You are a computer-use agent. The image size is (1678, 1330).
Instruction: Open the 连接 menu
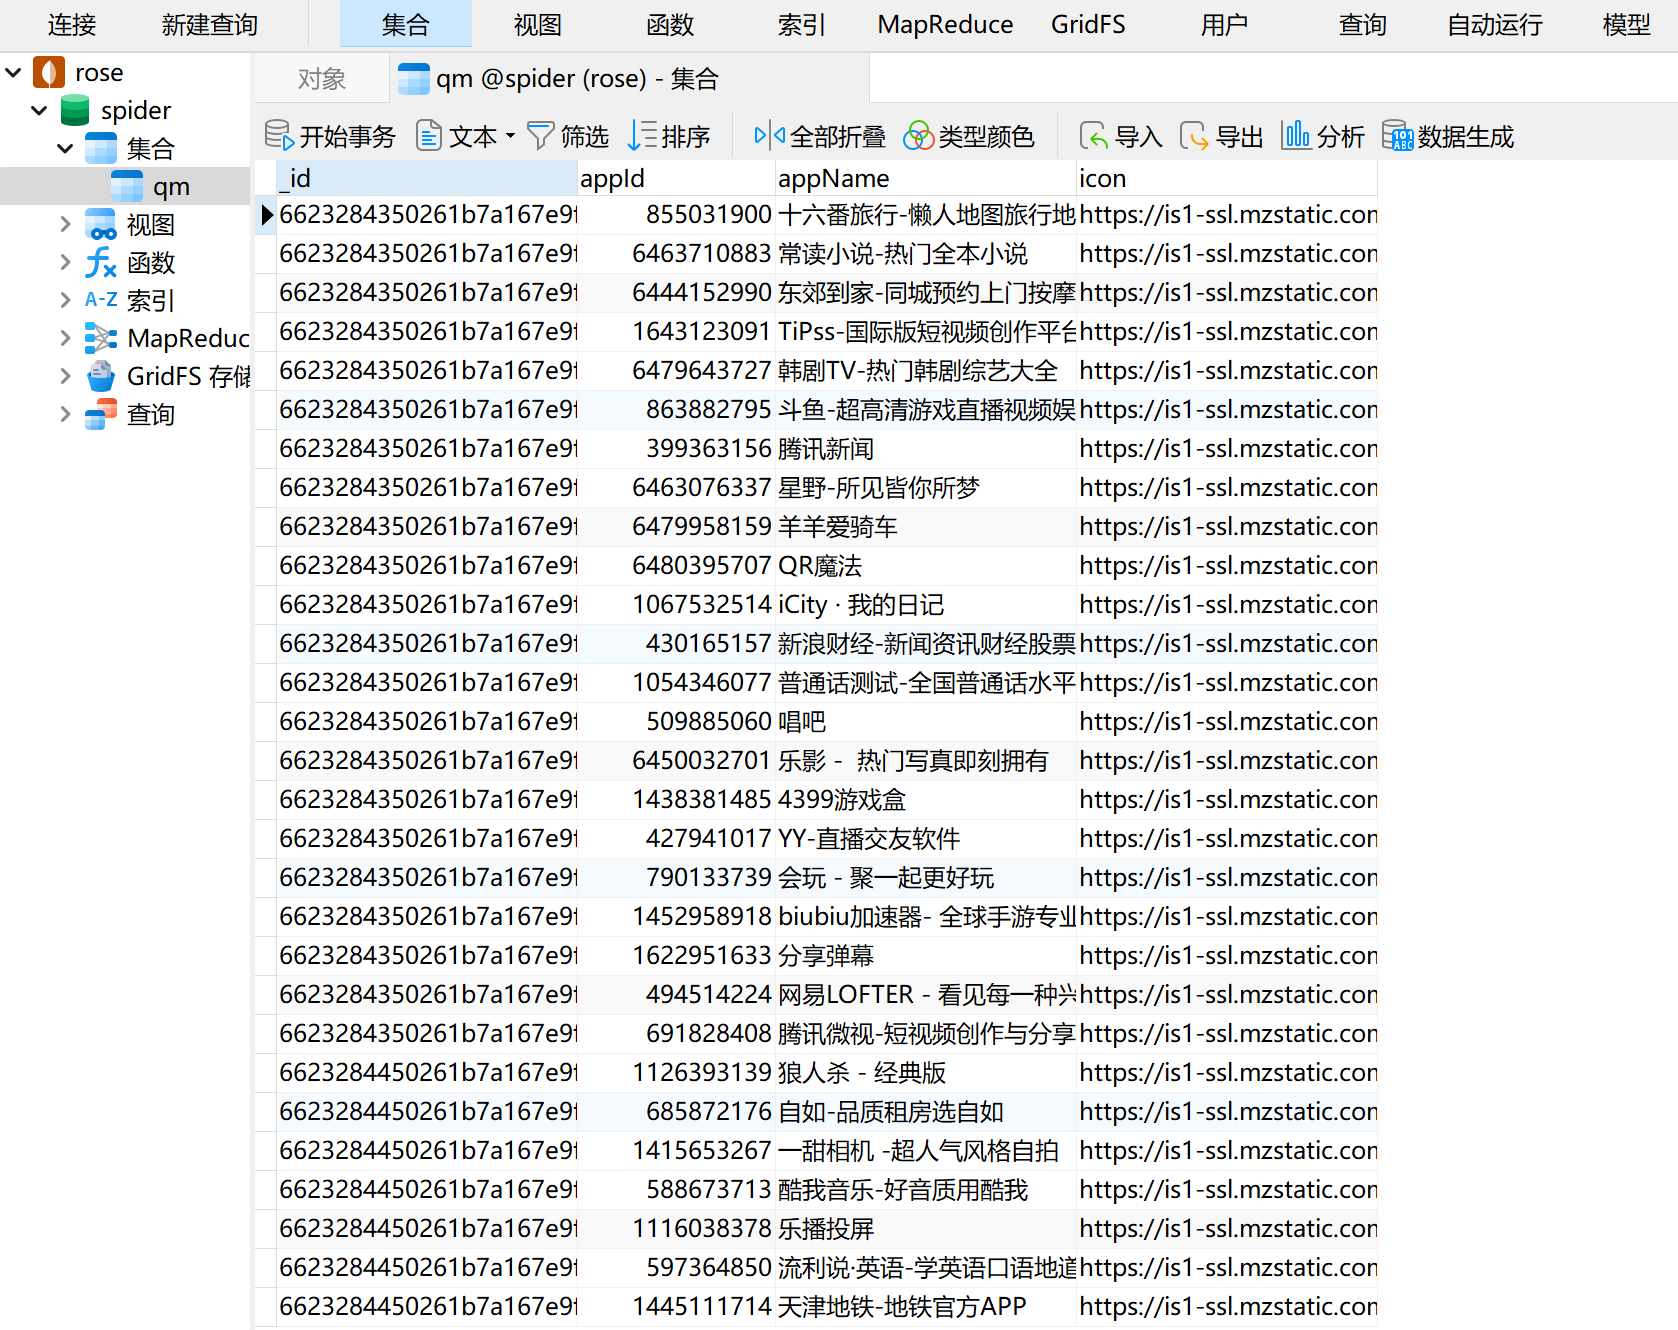(72, 24)
